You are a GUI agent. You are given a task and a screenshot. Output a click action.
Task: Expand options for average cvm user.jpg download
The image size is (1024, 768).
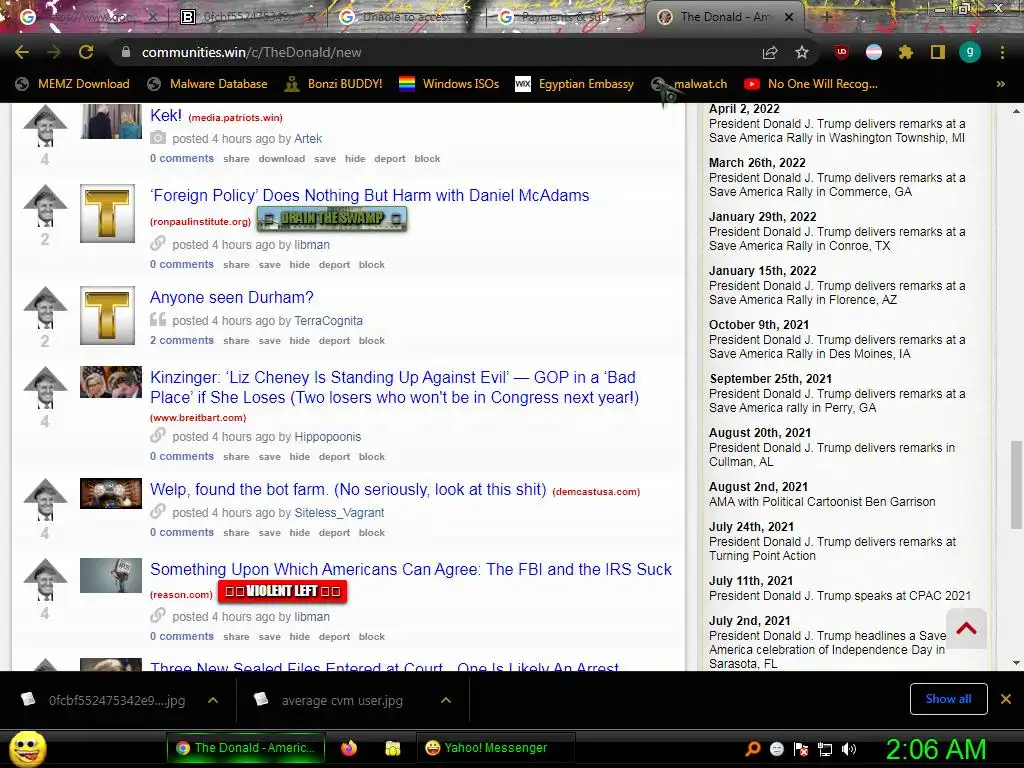click(x=446, y=700)
